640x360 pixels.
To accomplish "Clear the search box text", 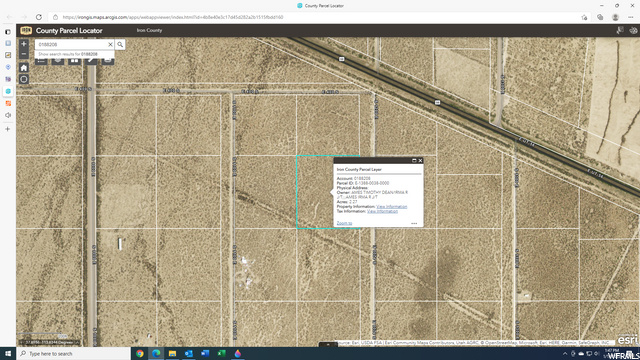I will click(x=110, y=44).
